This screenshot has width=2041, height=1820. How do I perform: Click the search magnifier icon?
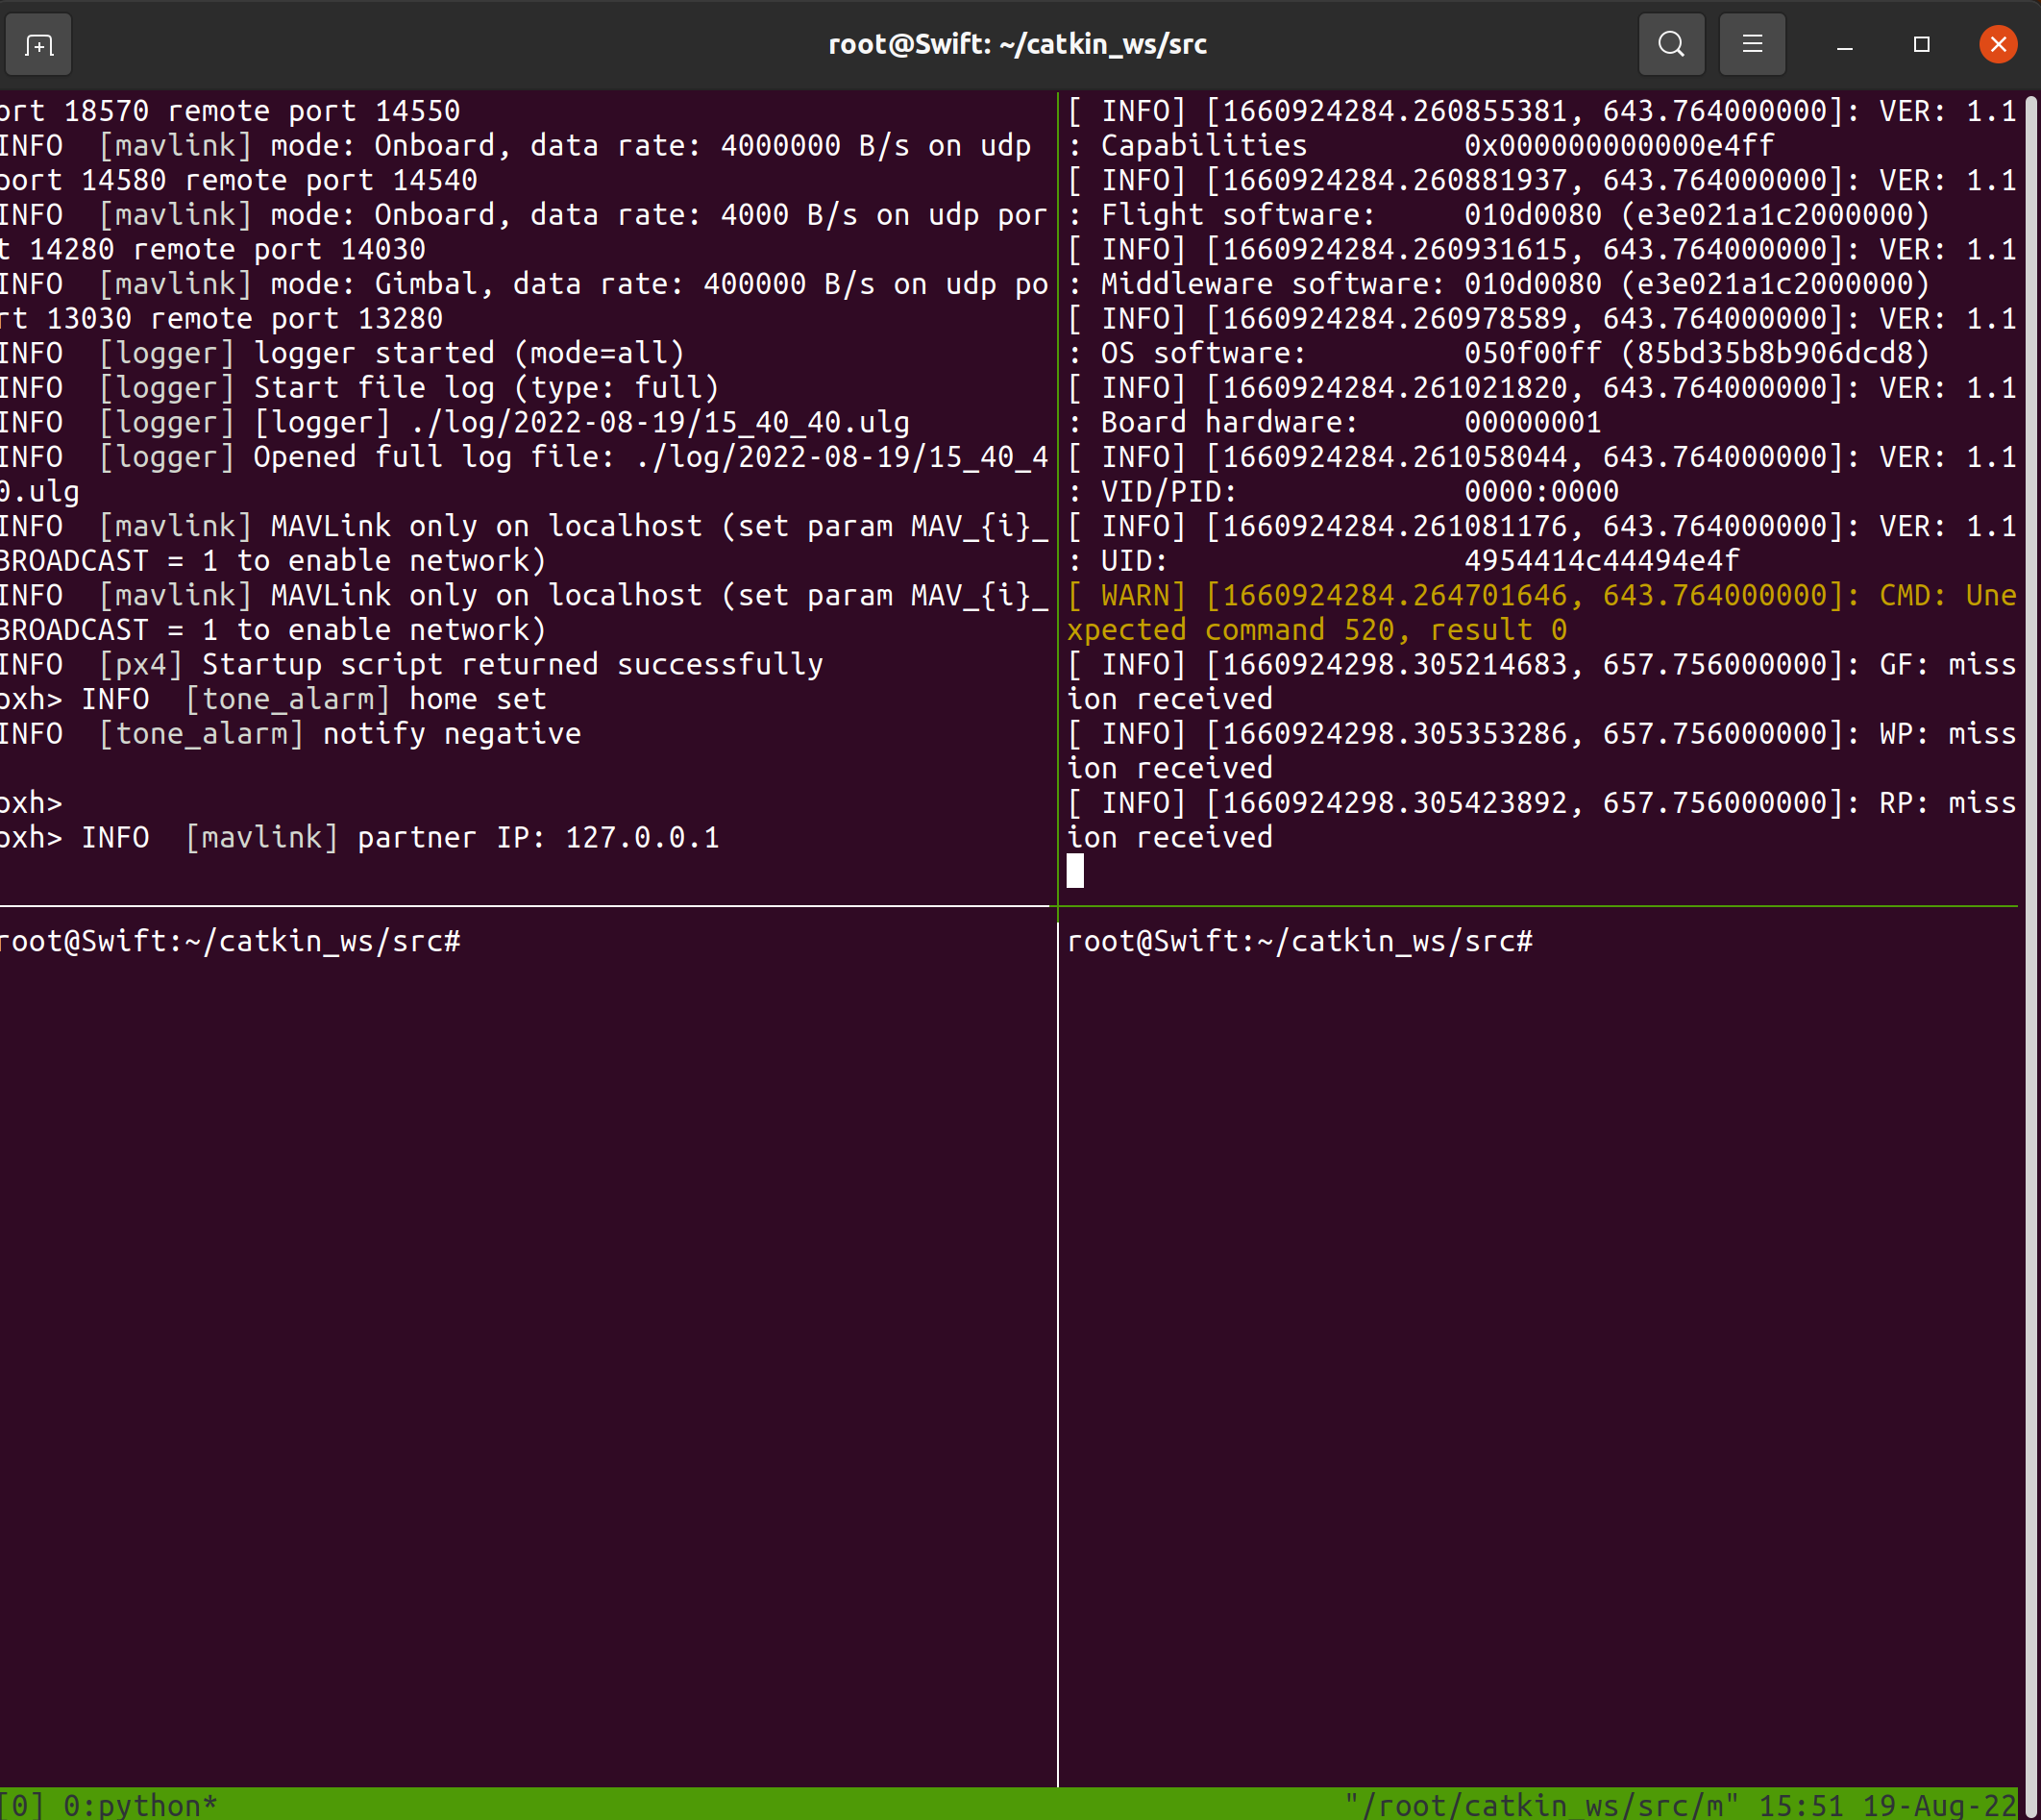point(1671,45)
